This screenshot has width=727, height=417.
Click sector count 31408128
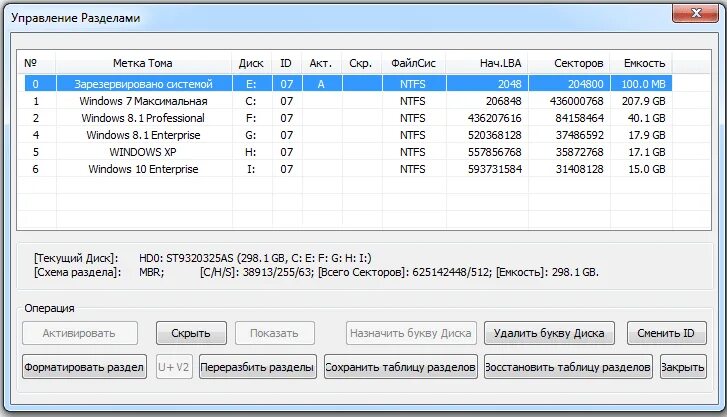(580, 169)
